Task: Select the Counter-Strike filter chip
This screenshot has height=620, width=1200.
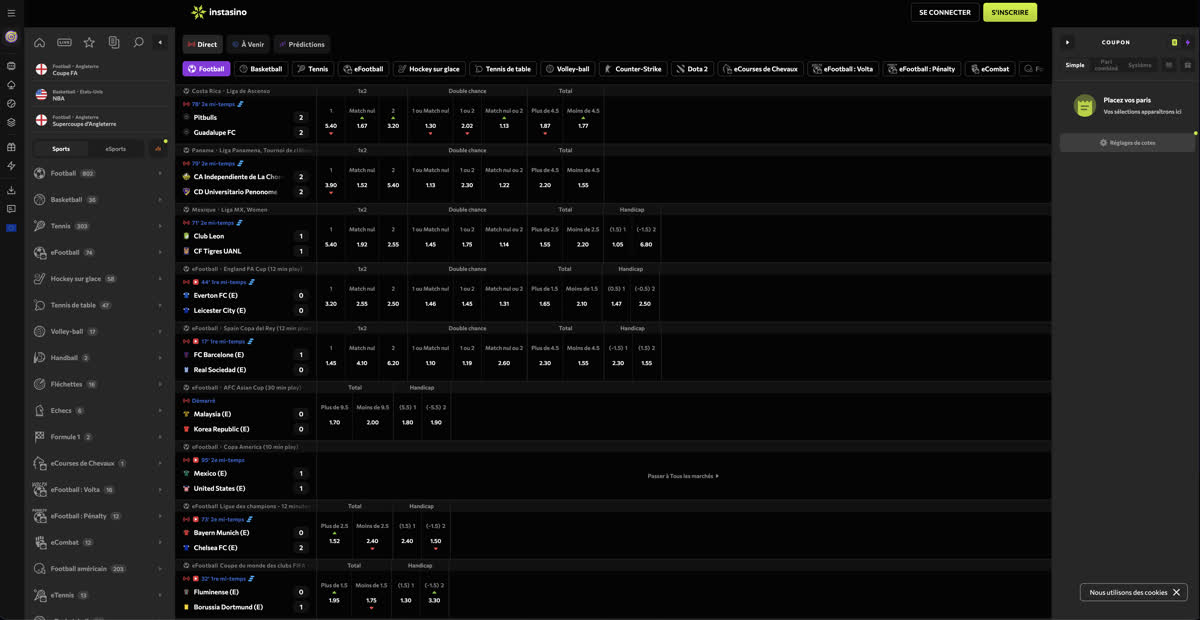Action: point(632,69)
